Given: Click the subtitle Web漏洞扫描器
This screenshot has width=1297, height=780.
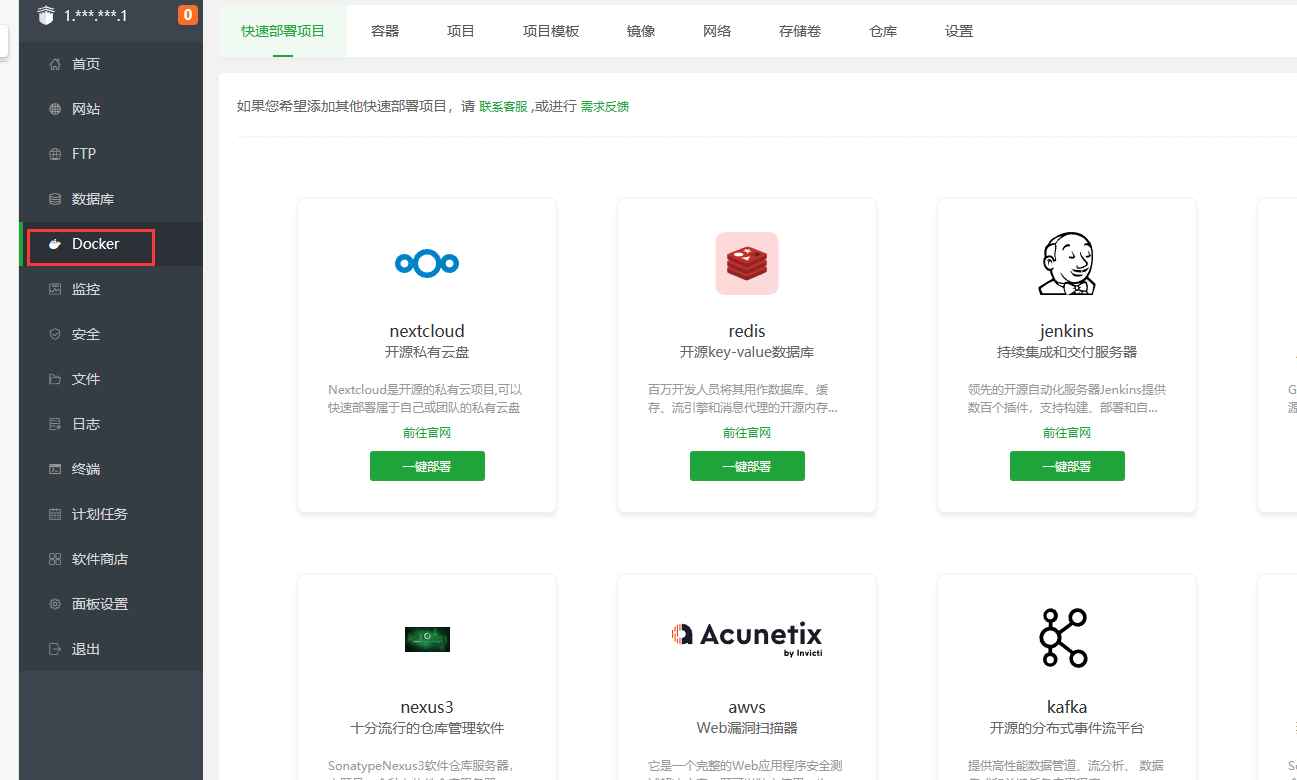Looking at the screenshot, I should pos(747,728).
